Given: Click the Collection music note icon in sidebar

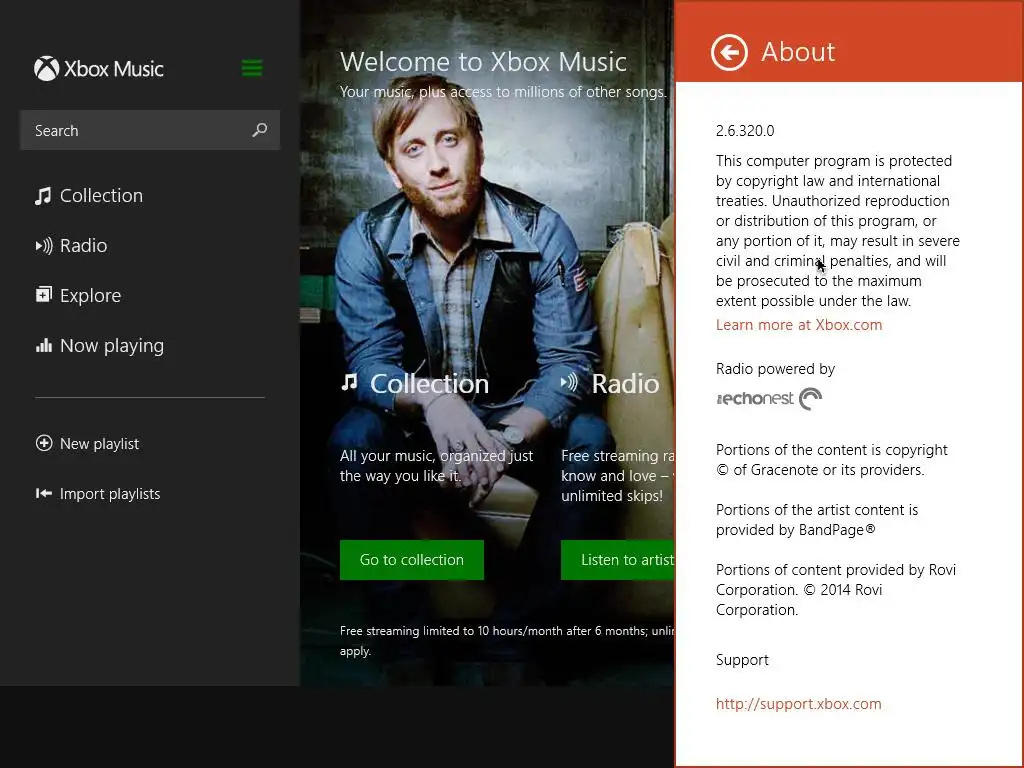Looking at the screenshot, I should click(43, 196).
